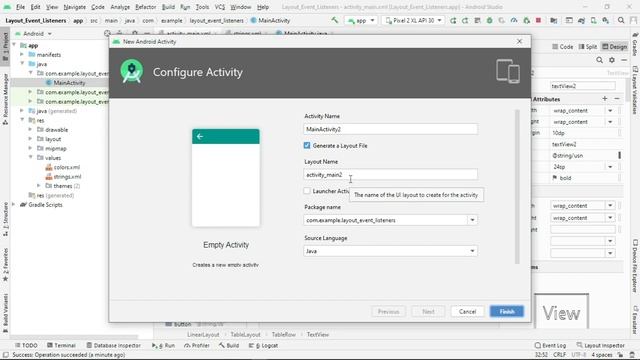Open the app run configuration dropdown
Screen dimensions: 640x360
361,20
